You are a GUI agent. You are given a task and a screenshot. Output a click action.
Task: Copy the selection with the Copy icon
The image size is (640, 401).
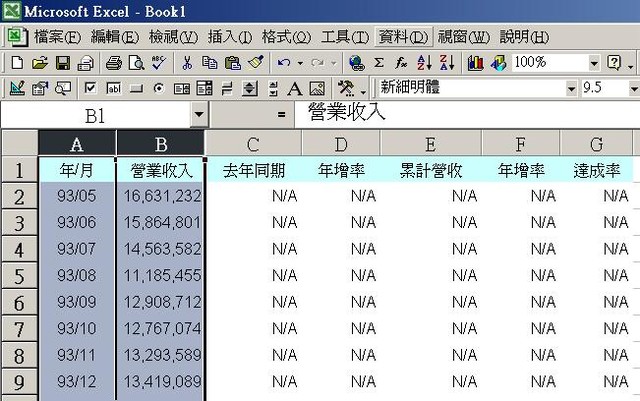(x=210, y=63)
